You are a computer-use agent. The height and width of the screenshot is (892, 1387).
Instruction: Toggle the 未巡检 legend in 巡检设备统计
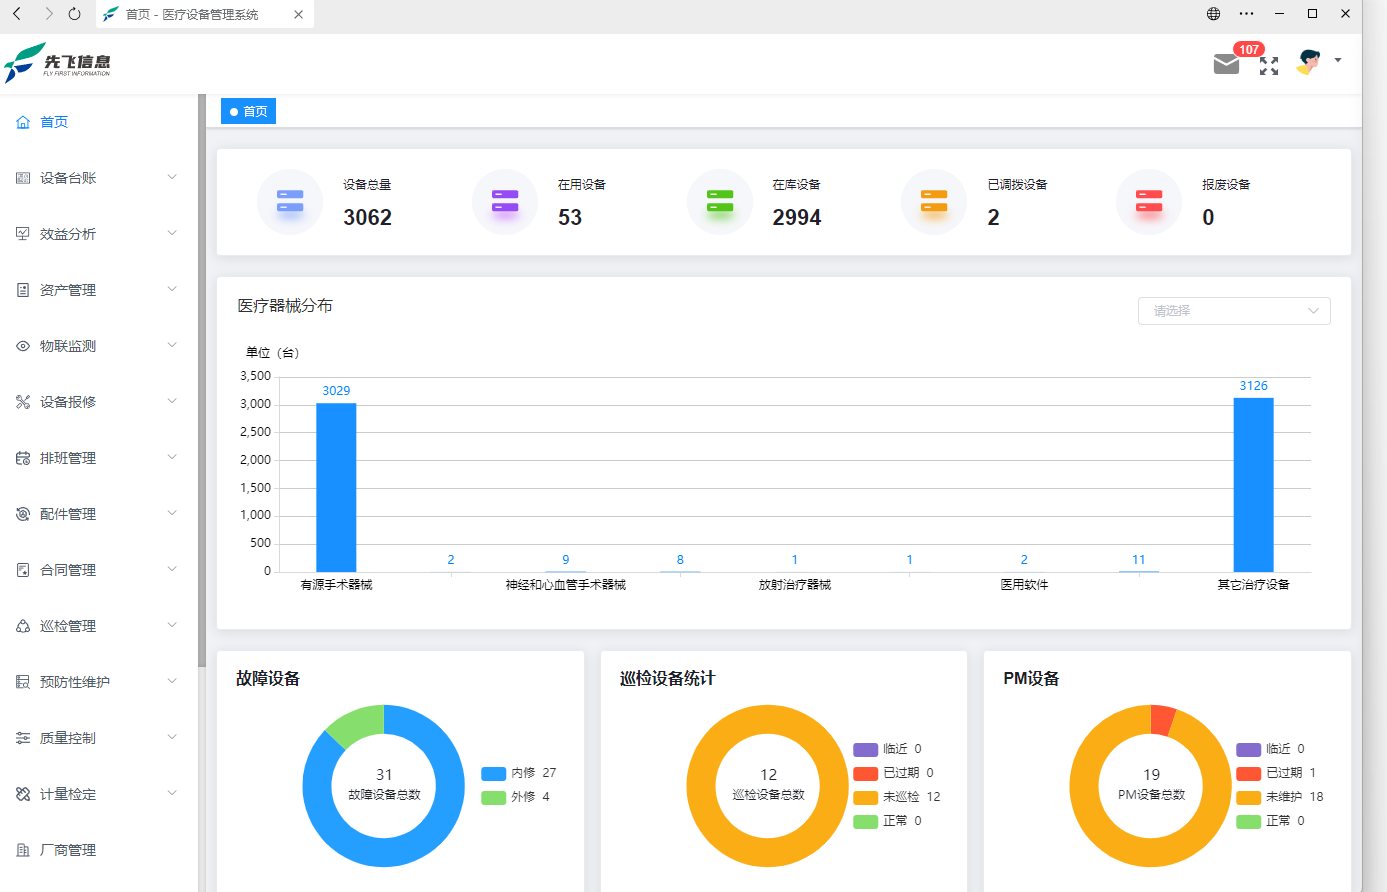pyautogui.click(x=896, y=797)
